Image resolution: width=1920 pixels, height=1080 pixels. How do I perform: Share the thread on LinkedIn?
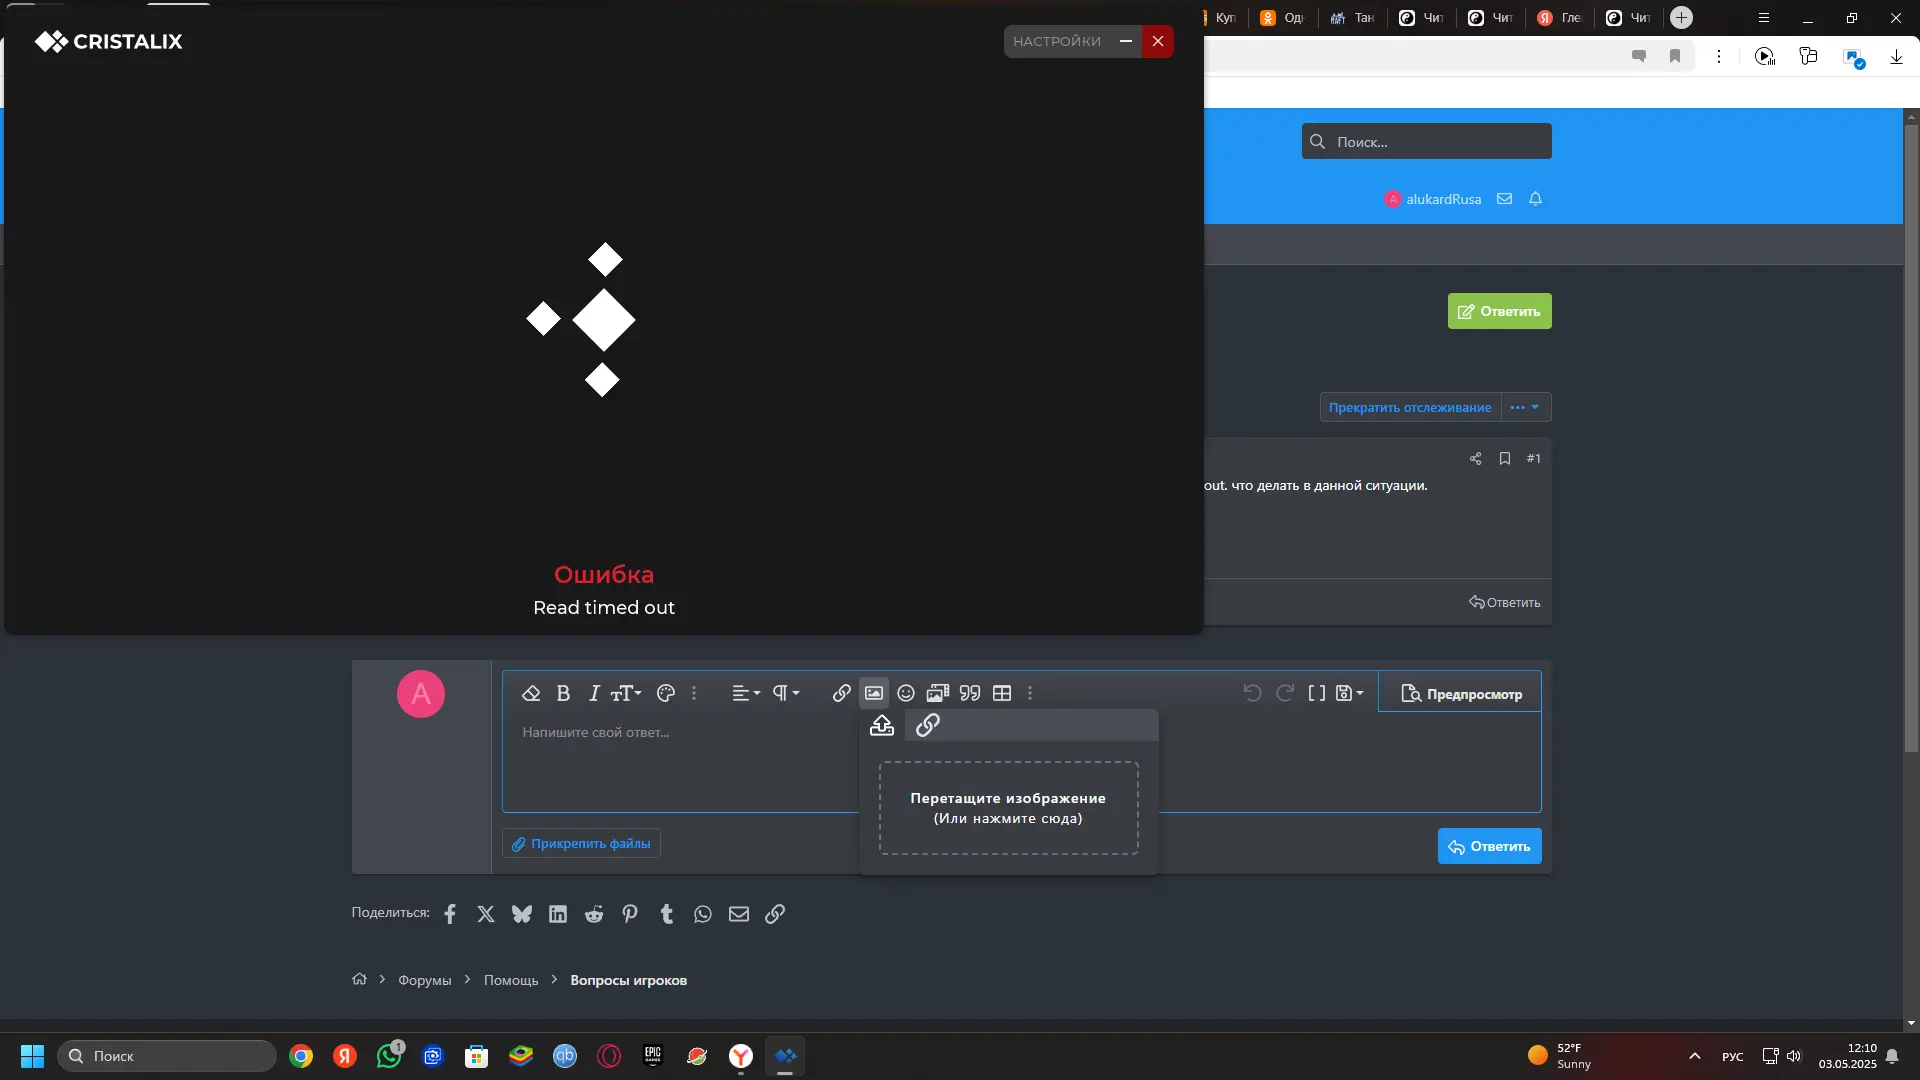(558, 914)
